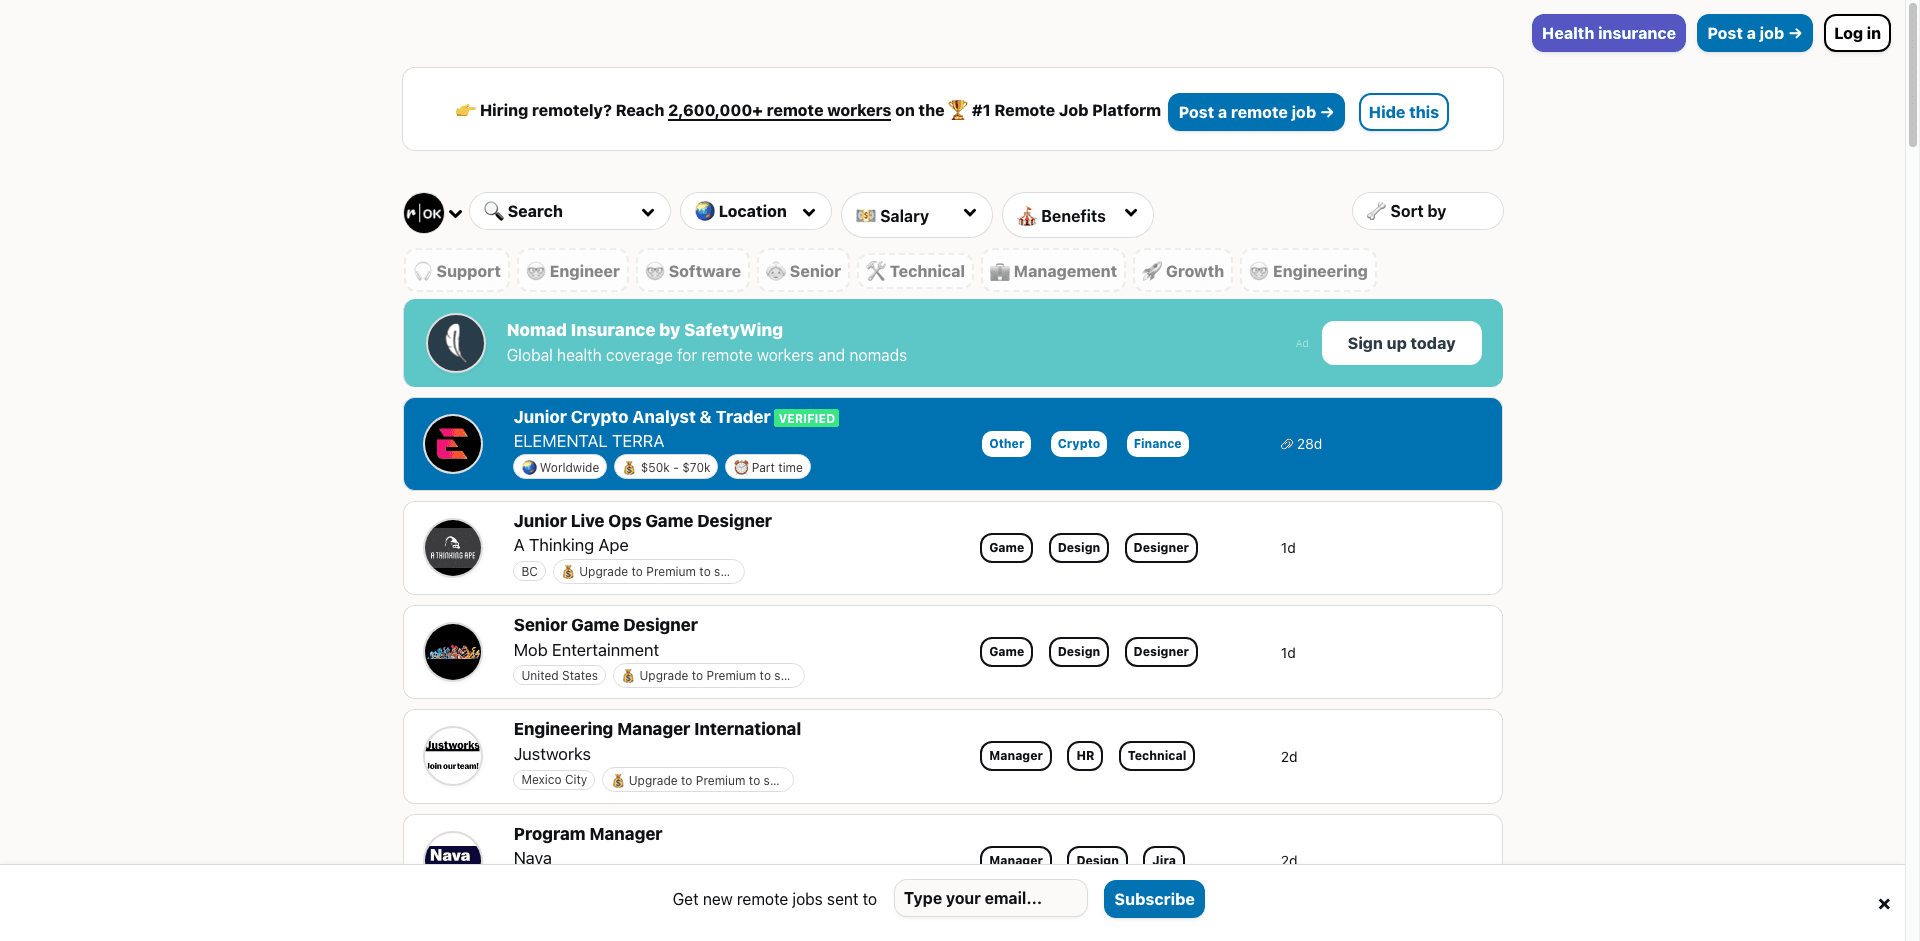Click the Nomad Insurance SafetyWing logo
The width and height of the screenshot is (1920, 941).
455,342
